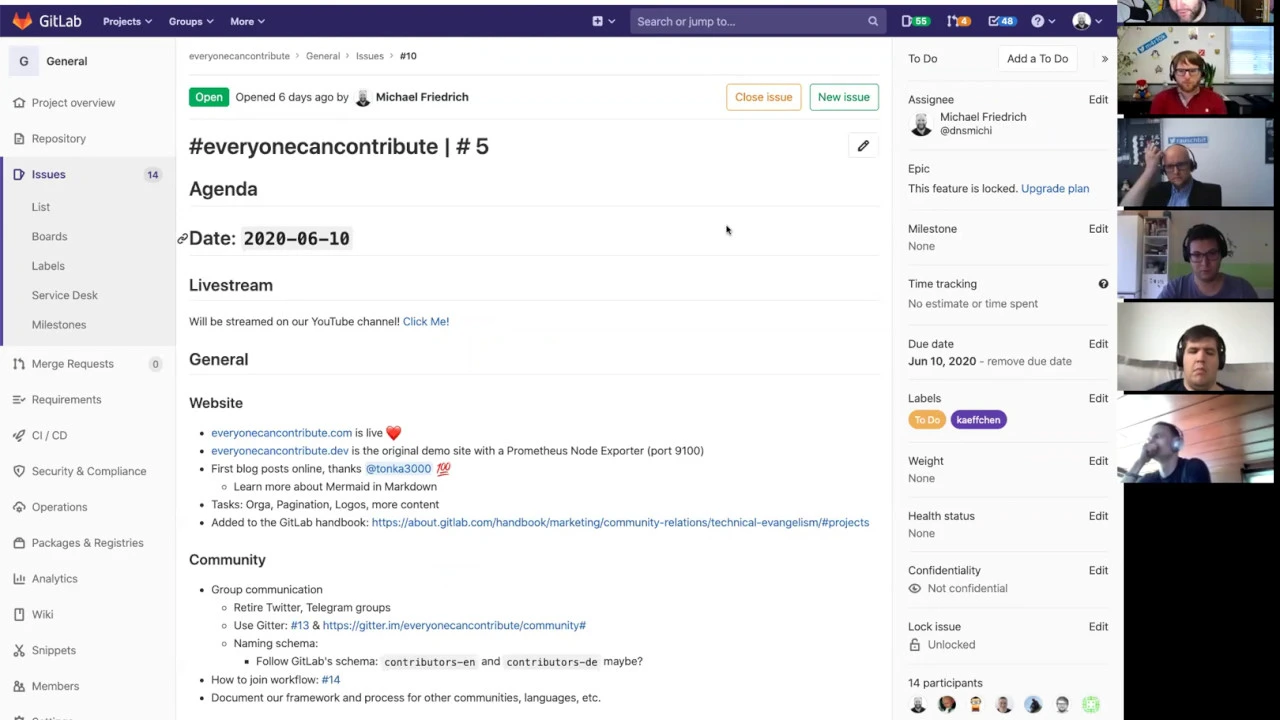Open issue List submenu item
The width and height of the screenshot is (1280, 720).
40,207
